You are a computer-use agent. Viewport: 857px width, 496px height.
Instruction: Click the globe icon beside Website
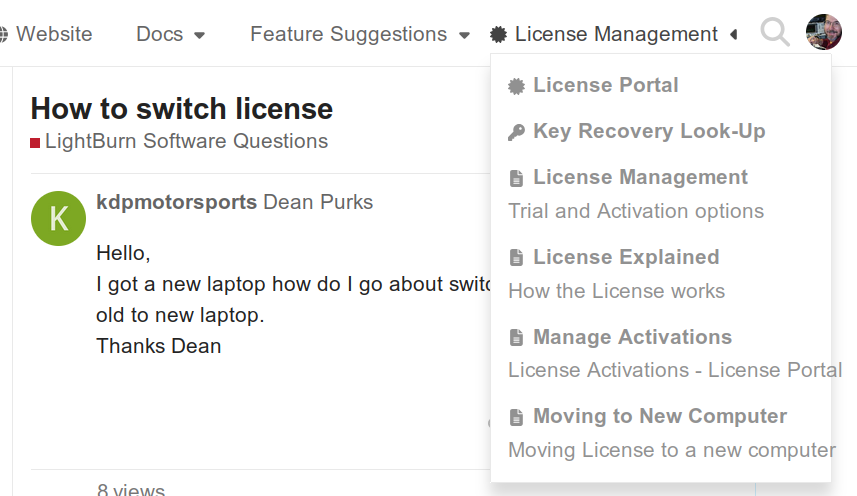click(x=3, y=34)
